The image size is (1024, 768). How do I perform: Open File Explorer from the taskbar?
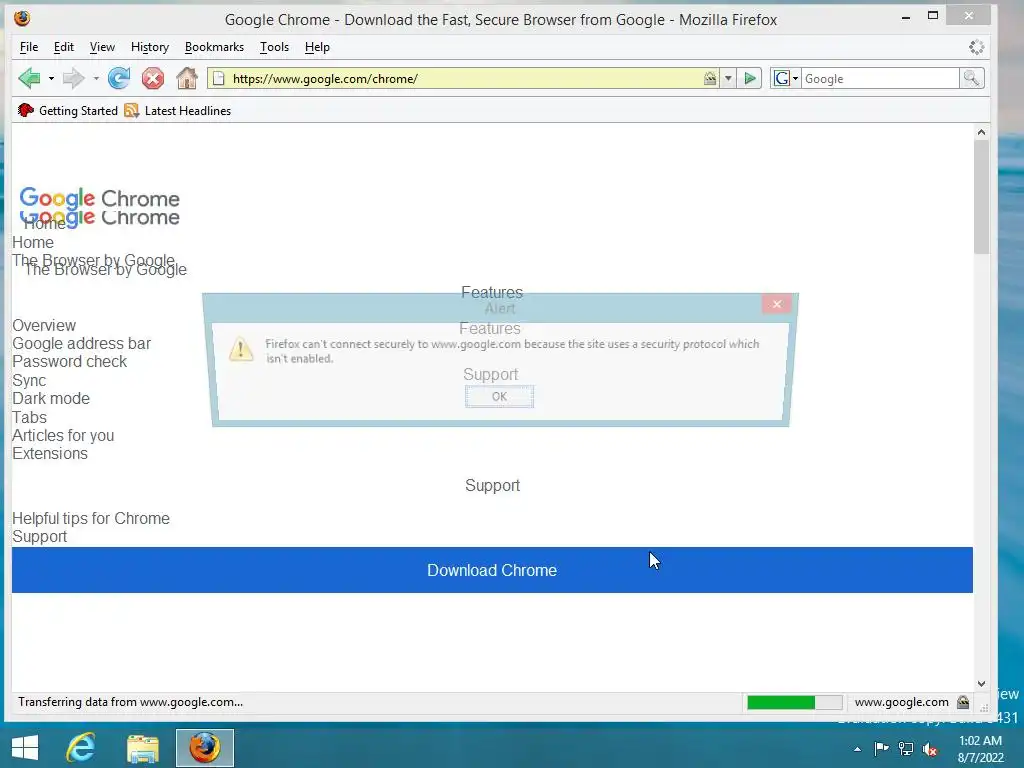tap(142, 748)
